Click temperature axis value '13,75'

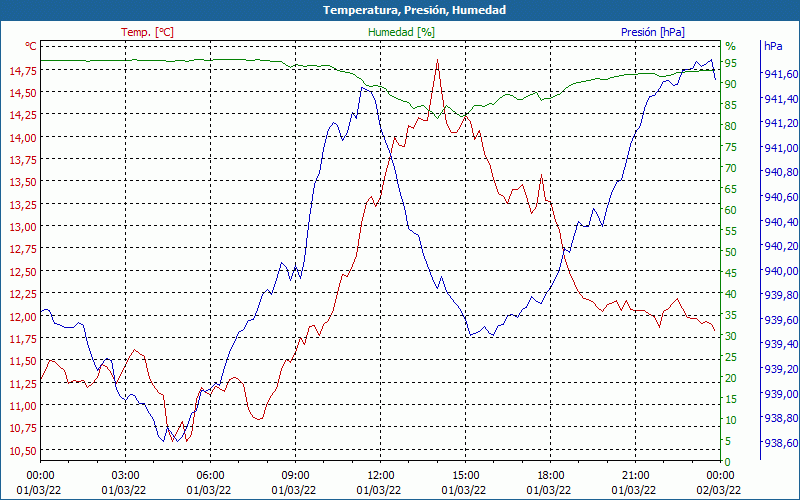click(x=23, y=160)
